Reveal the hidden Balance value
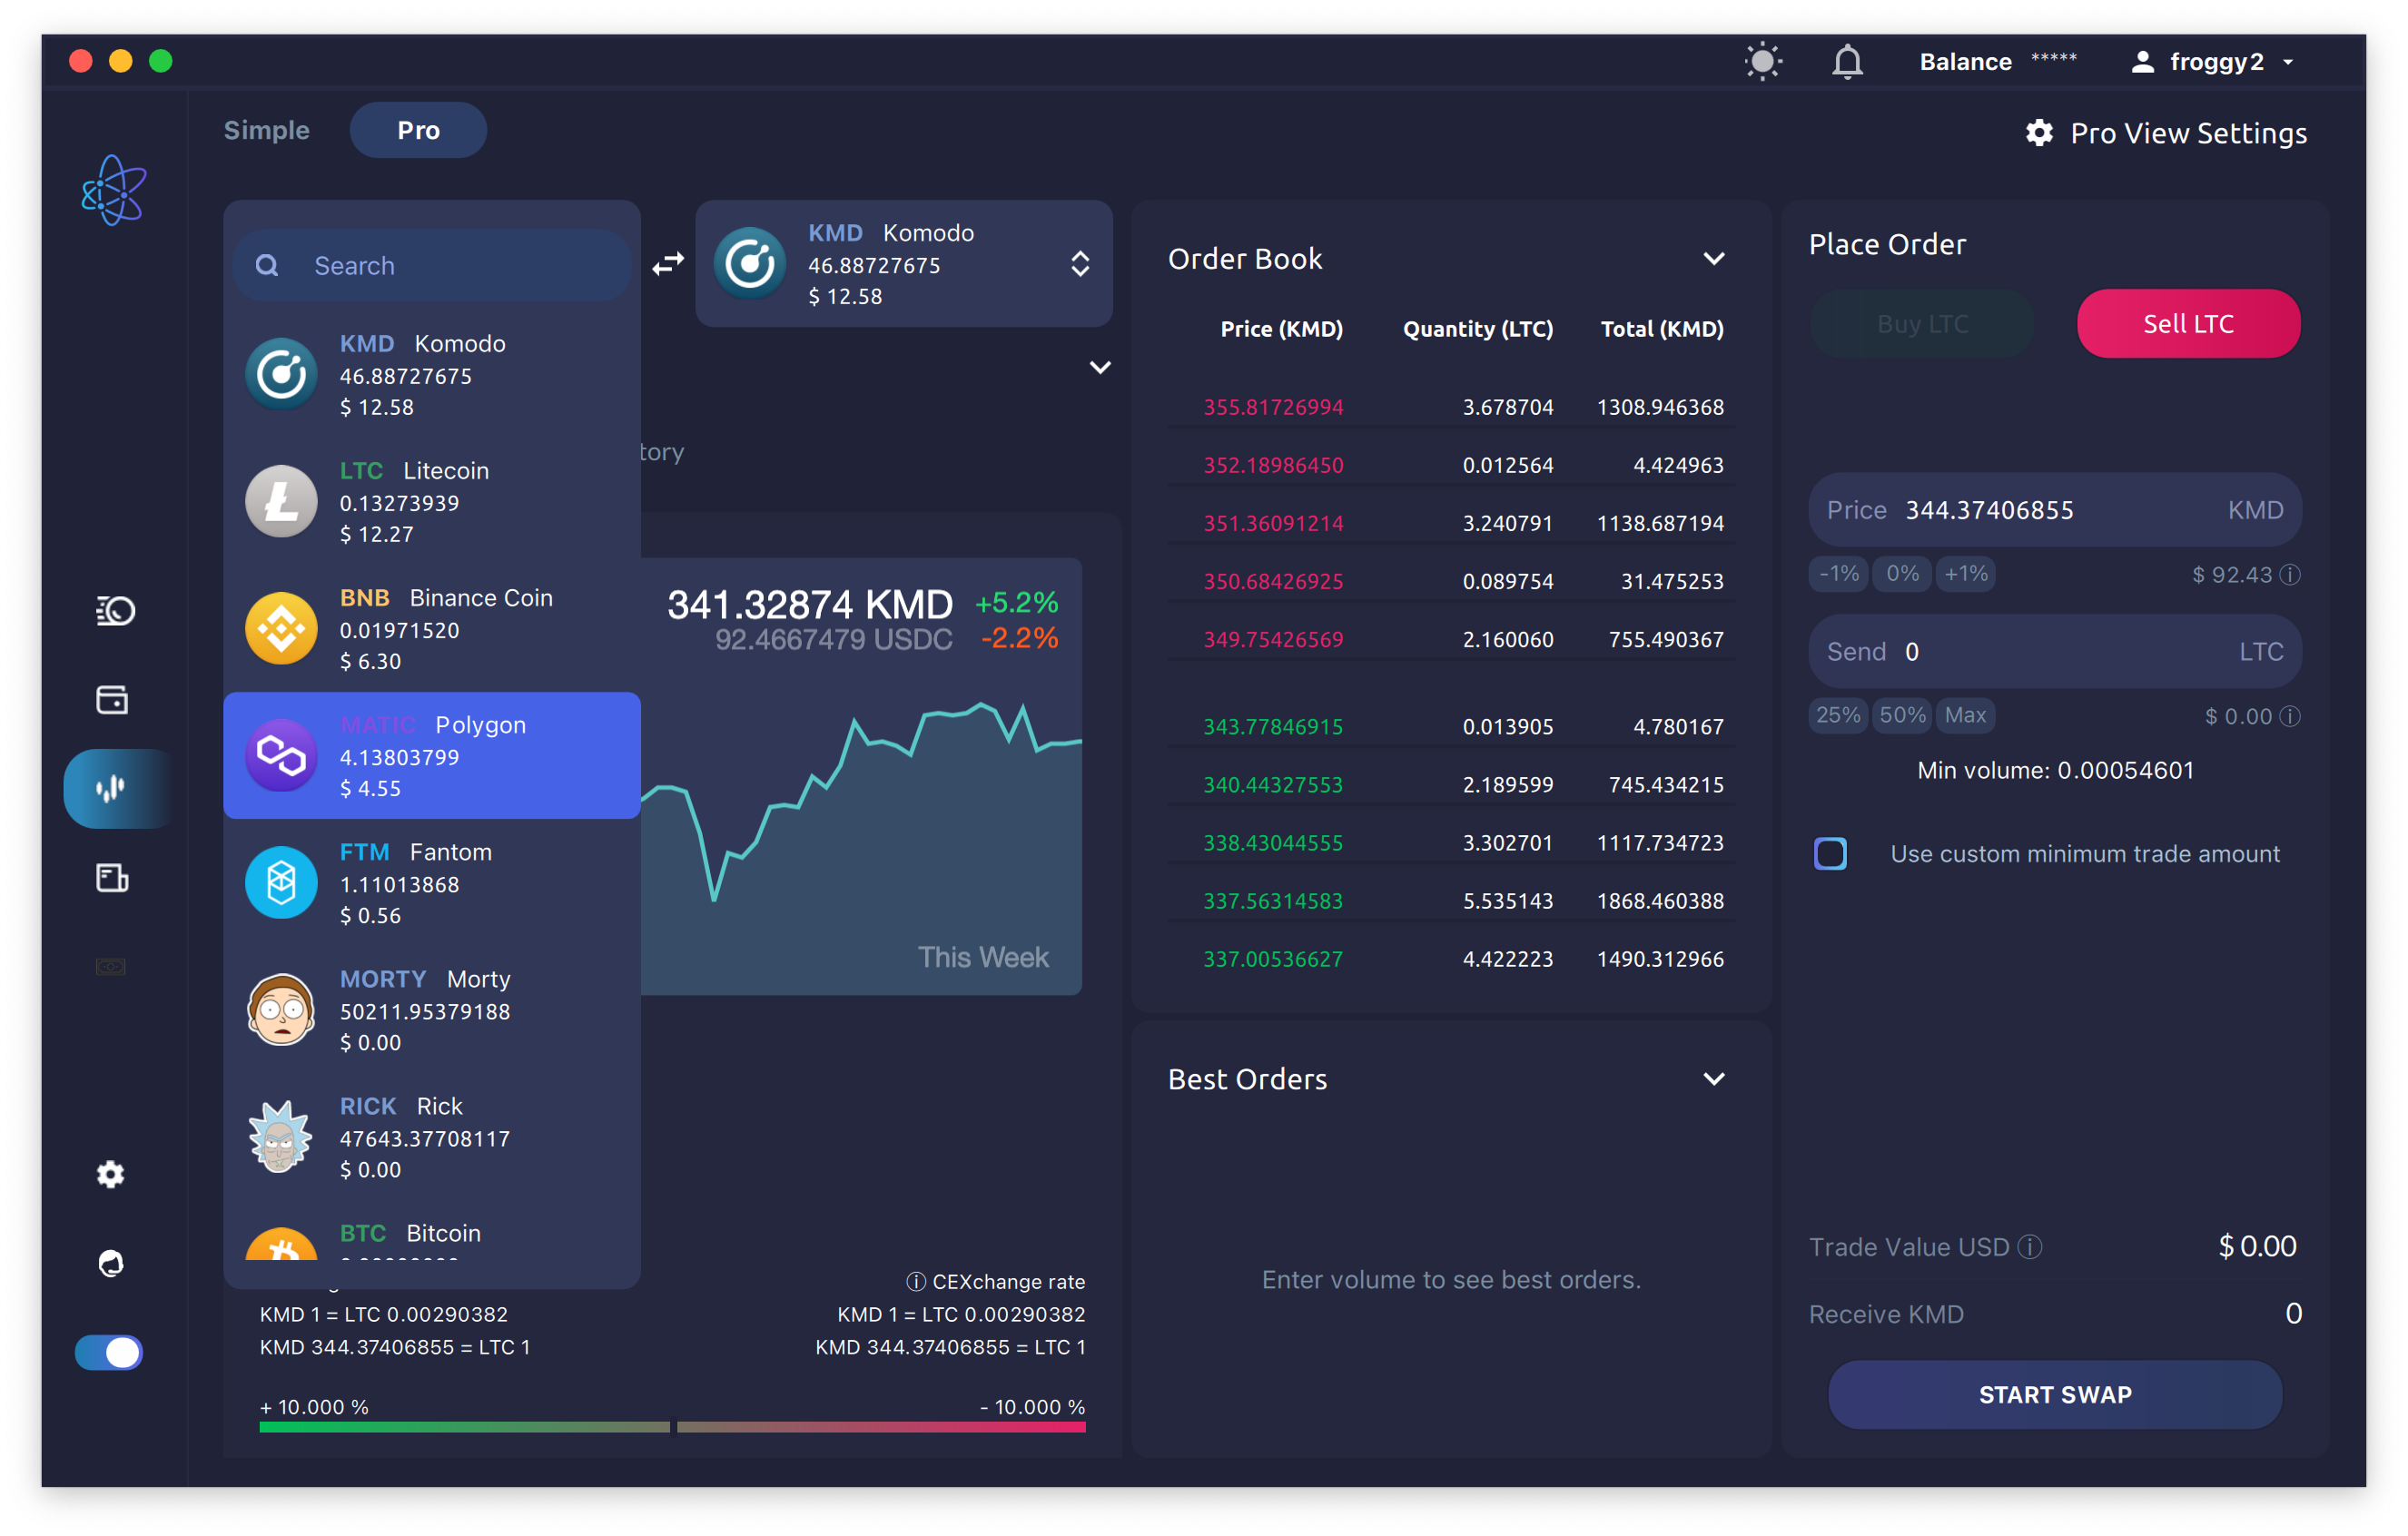 (2053, 61)
